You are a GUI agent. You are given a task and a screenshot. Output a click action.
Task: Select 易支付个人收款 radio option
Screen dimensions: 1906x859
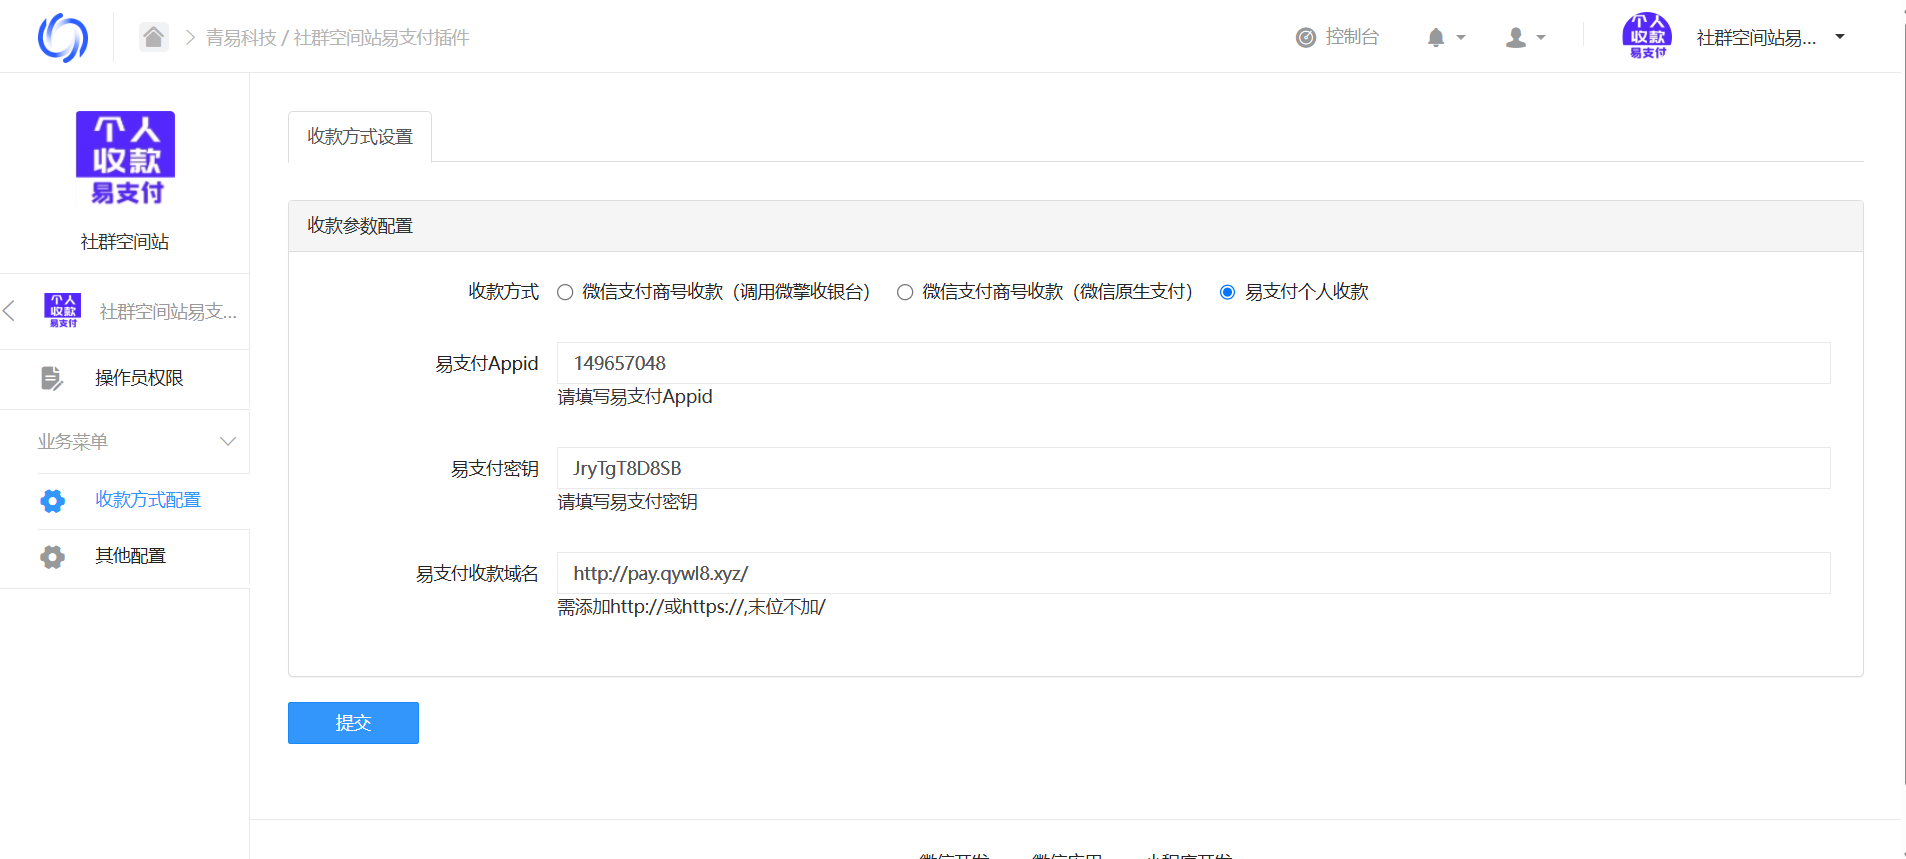[1227, 292]
